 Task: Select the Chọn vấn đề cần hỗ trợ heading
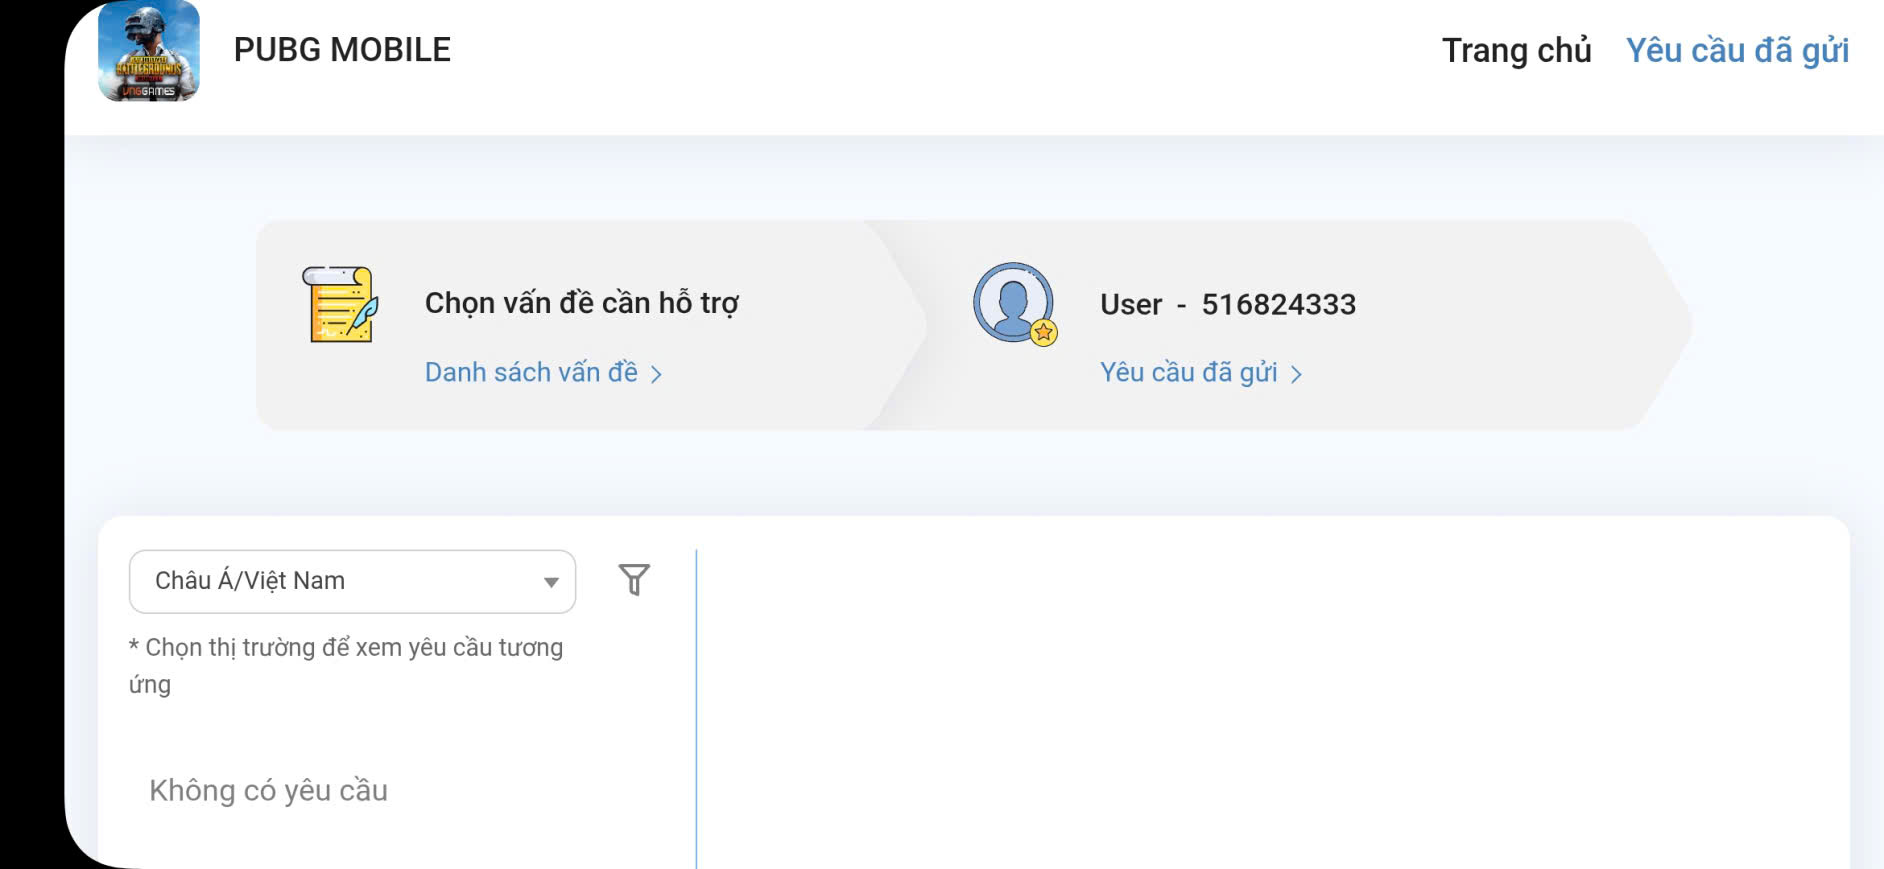pyautogui.click(x=581, y=303)
